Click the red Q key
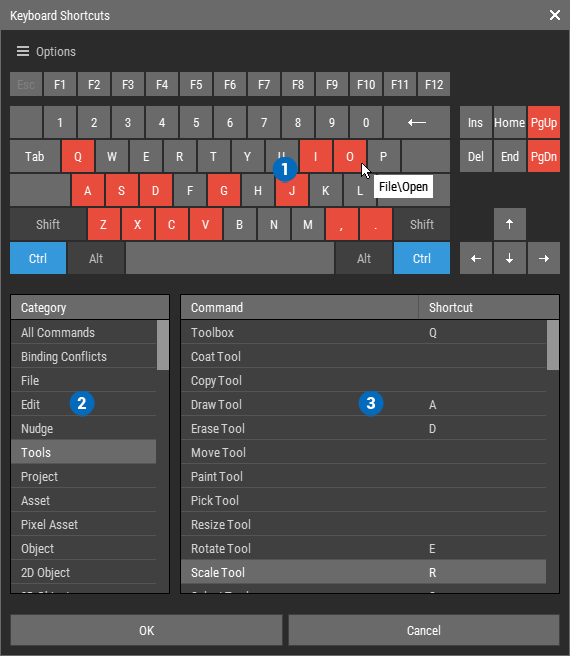The height and width of the screenshot is (656, 570). (x=78, y=156)
